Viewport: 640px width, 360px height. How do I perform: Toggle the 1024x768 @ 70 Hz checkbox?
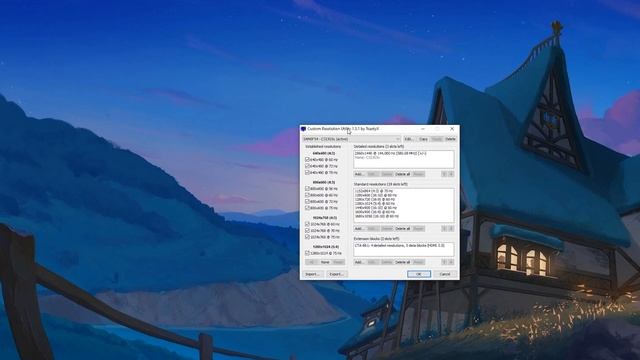(307, 231)
